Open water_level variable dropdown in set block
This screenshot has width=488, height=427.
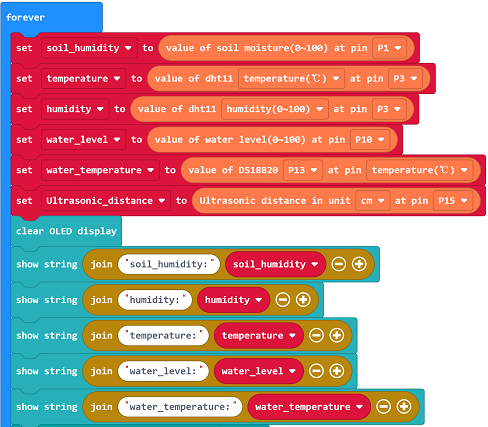tap(83, 140)
